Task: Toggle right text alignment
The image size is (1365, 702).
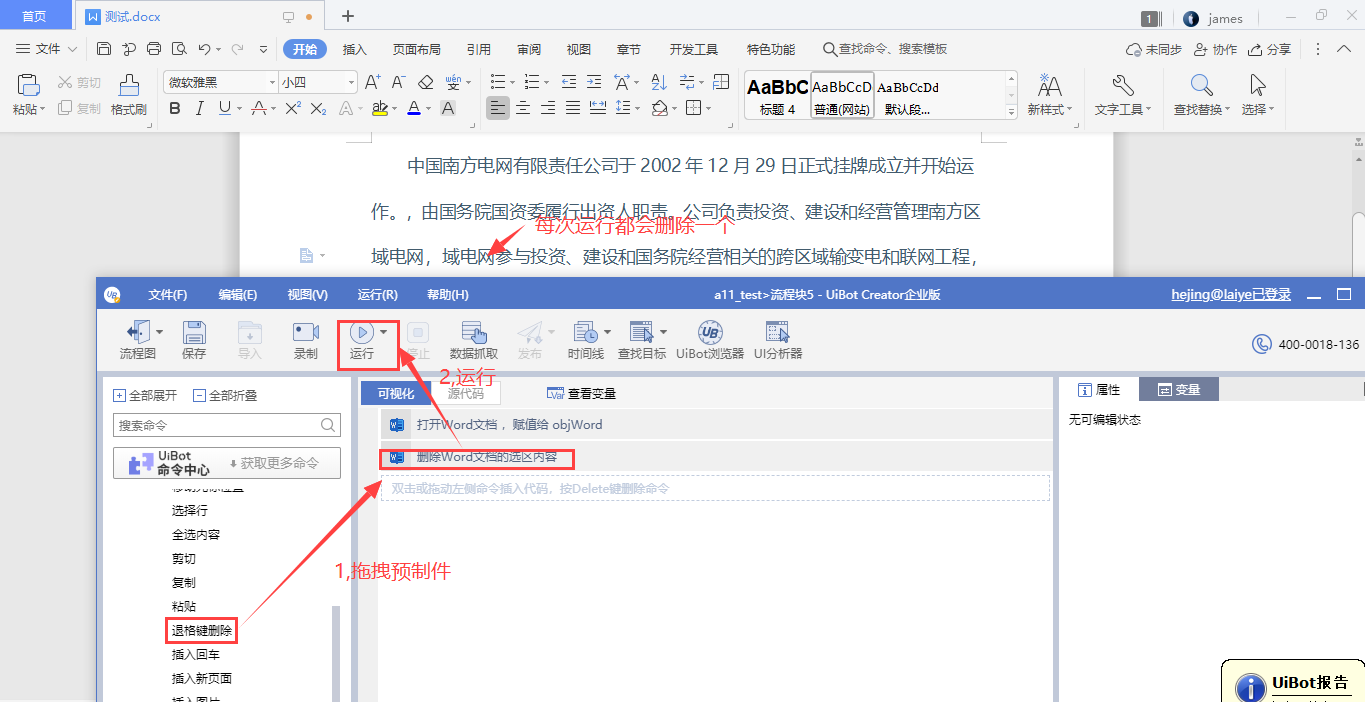Action: pos(547,108)
